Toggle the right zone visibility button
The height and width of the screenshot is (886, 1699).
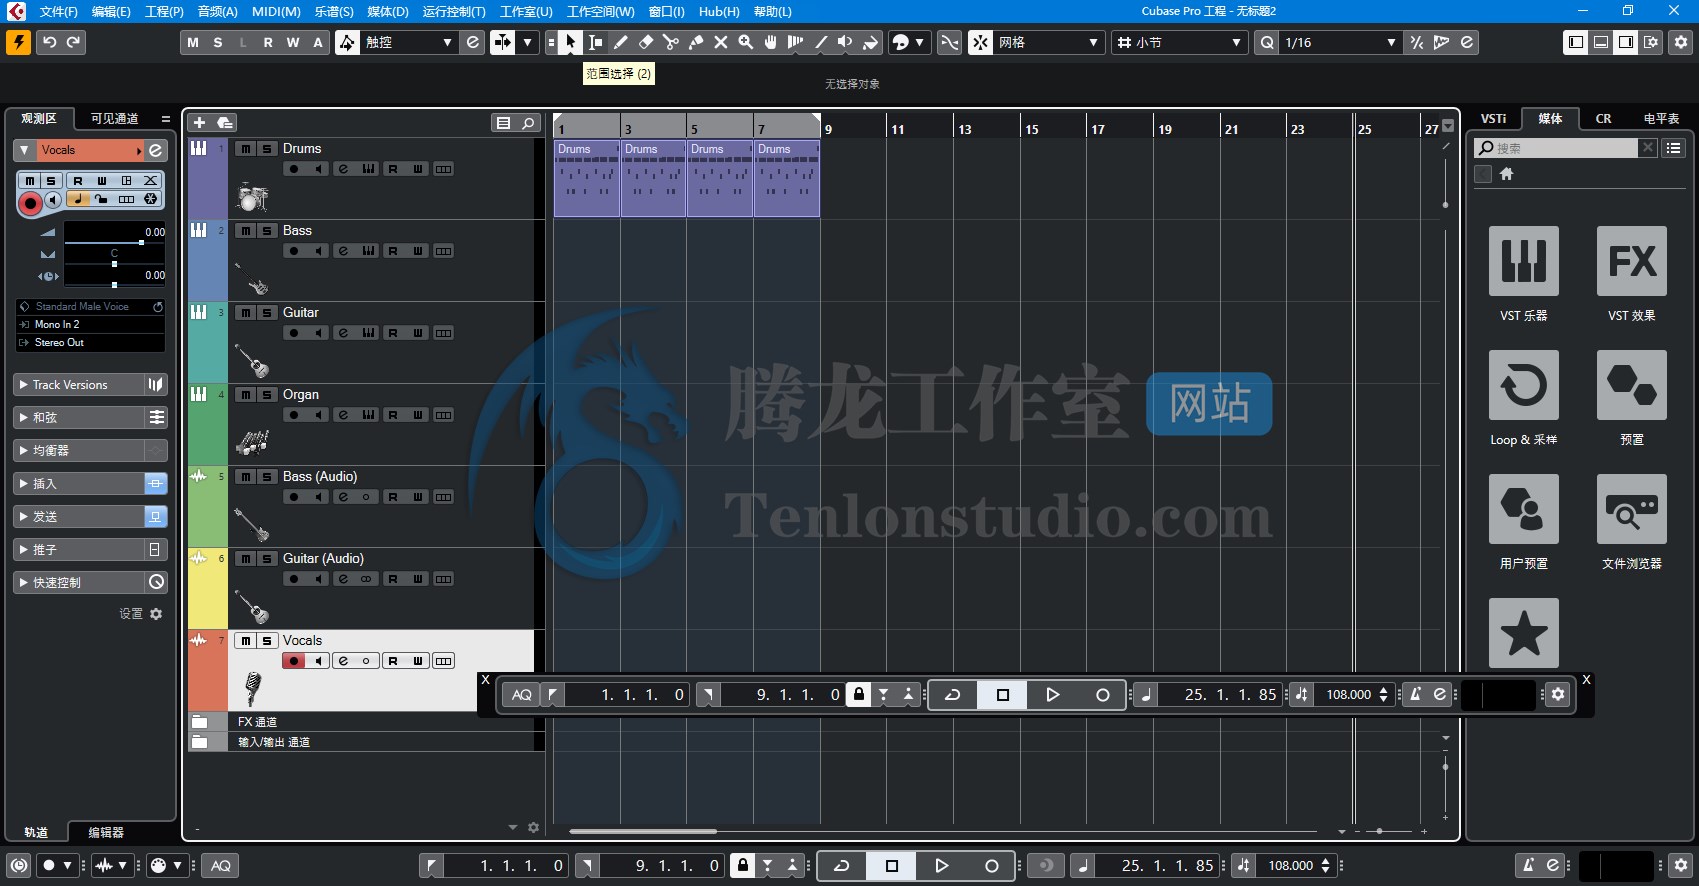pos(1626,42)
